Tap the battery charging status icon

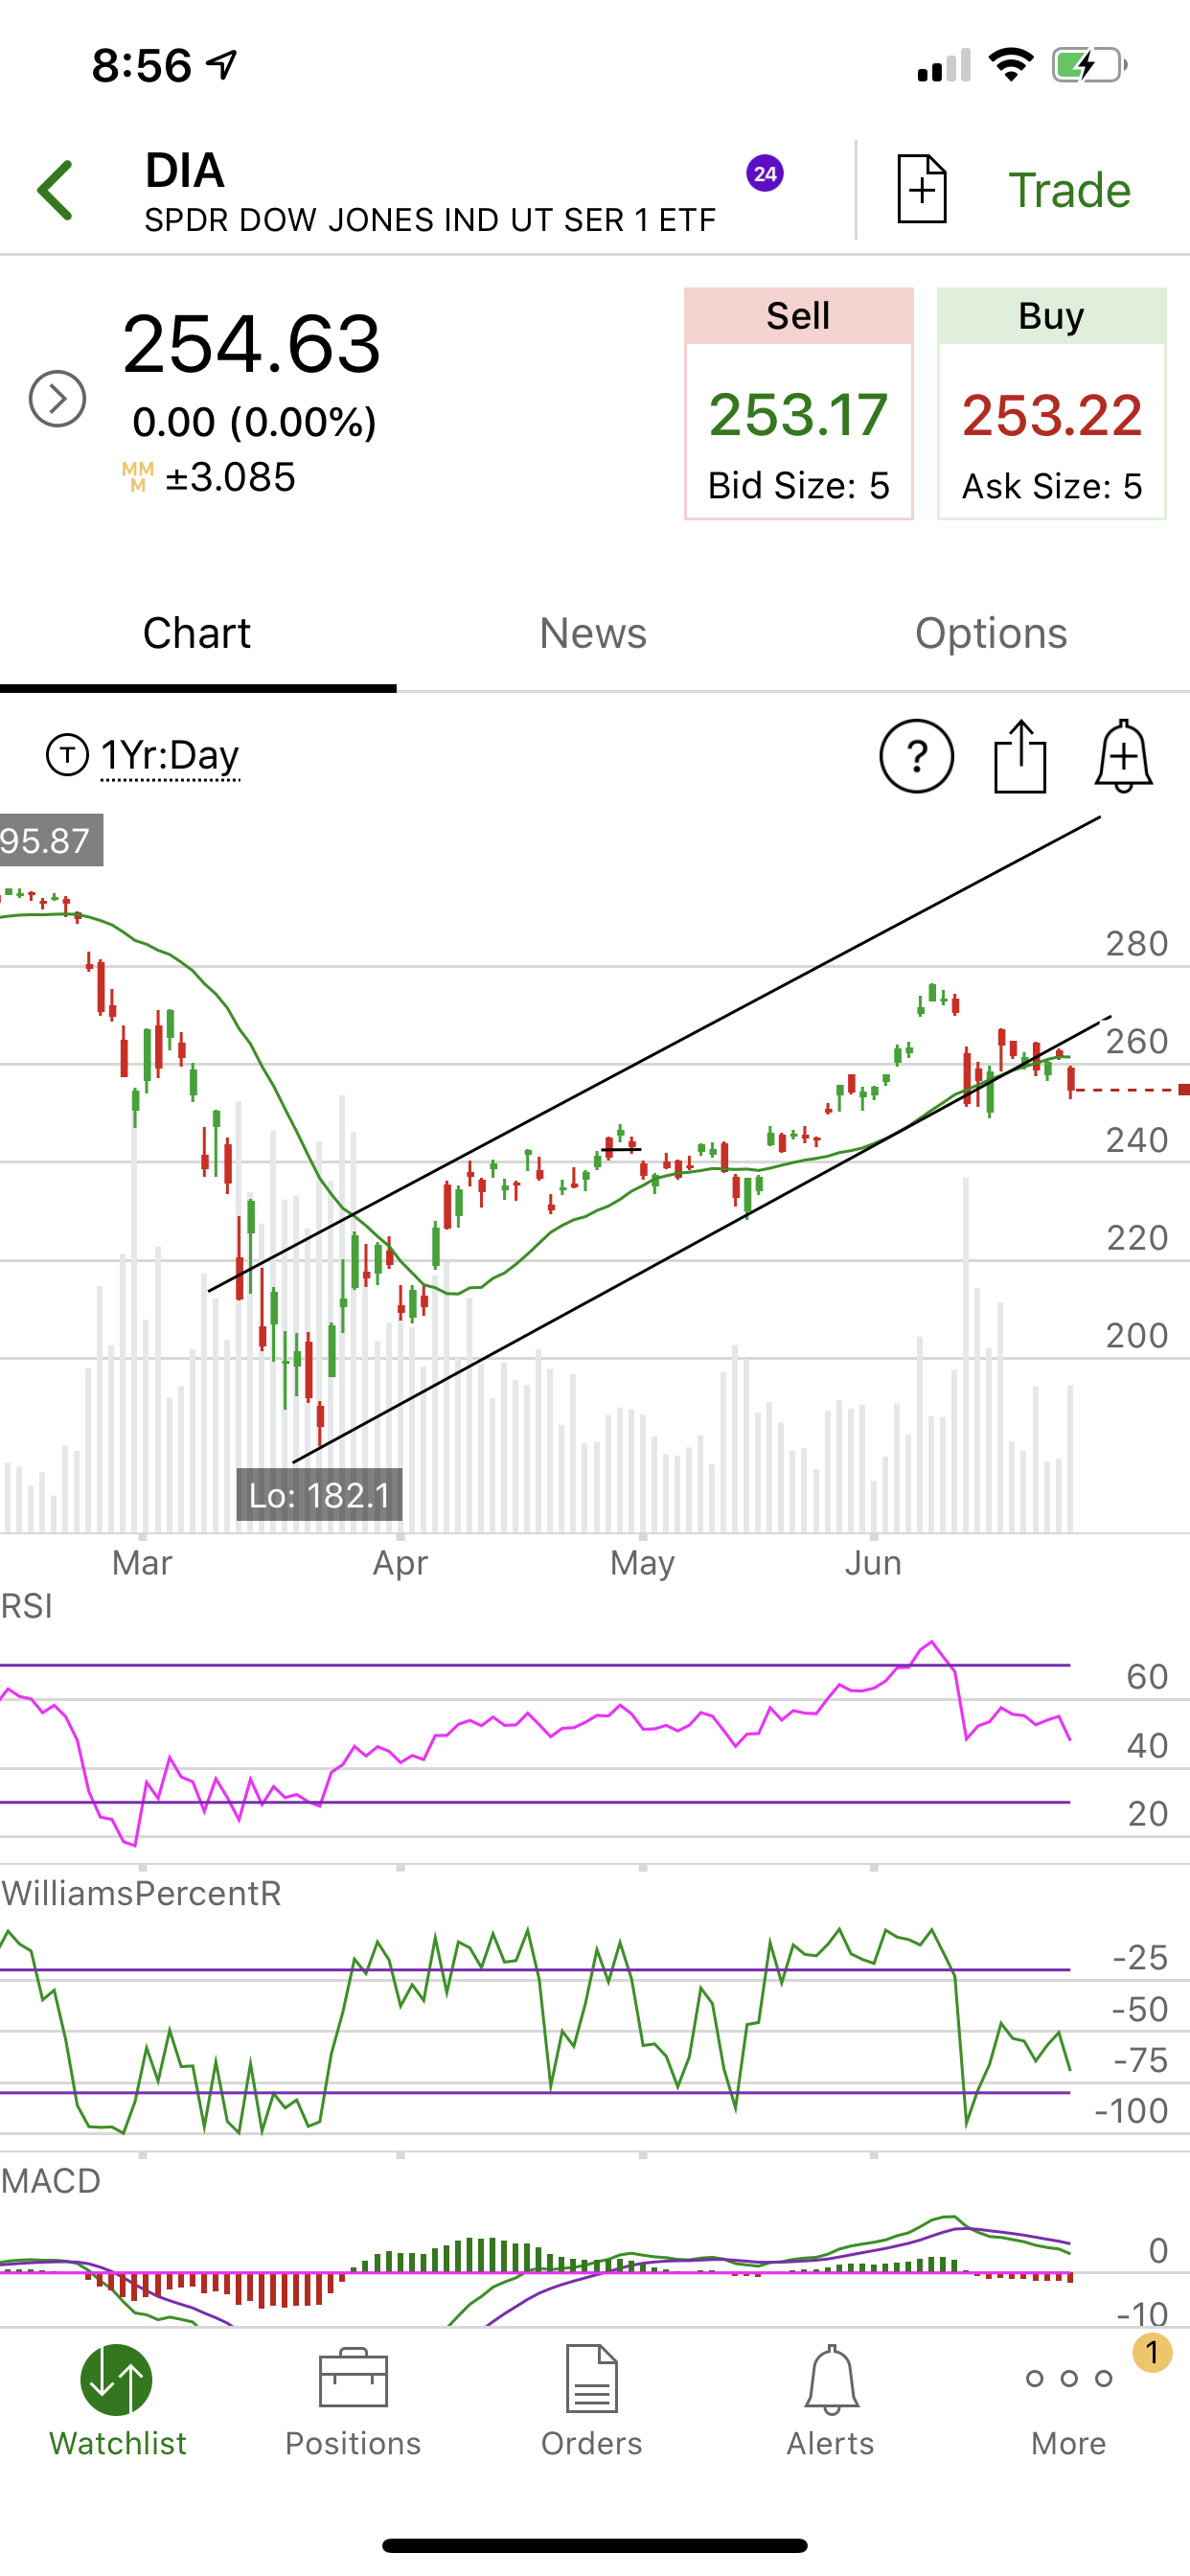coord(1089,66)
